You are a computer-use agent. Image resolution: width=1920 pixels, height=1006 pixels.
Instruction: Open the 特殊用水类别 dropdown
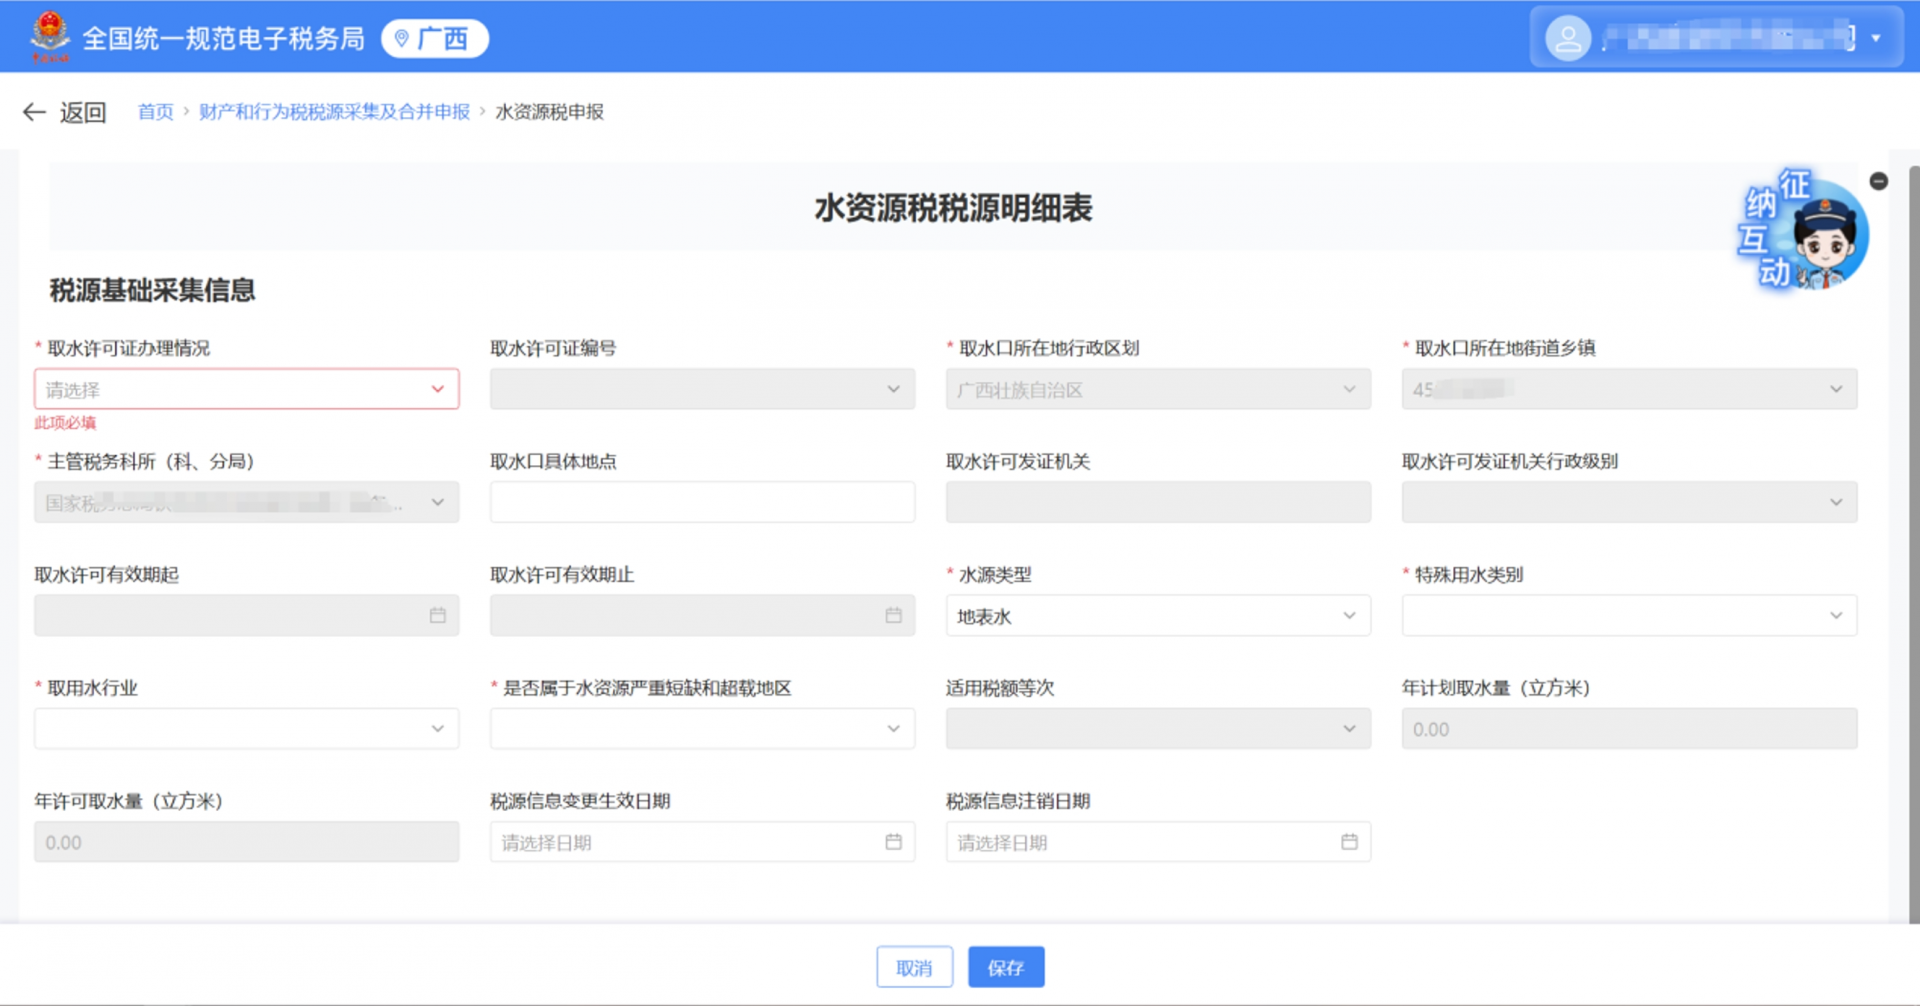[x=1627, y=615]
